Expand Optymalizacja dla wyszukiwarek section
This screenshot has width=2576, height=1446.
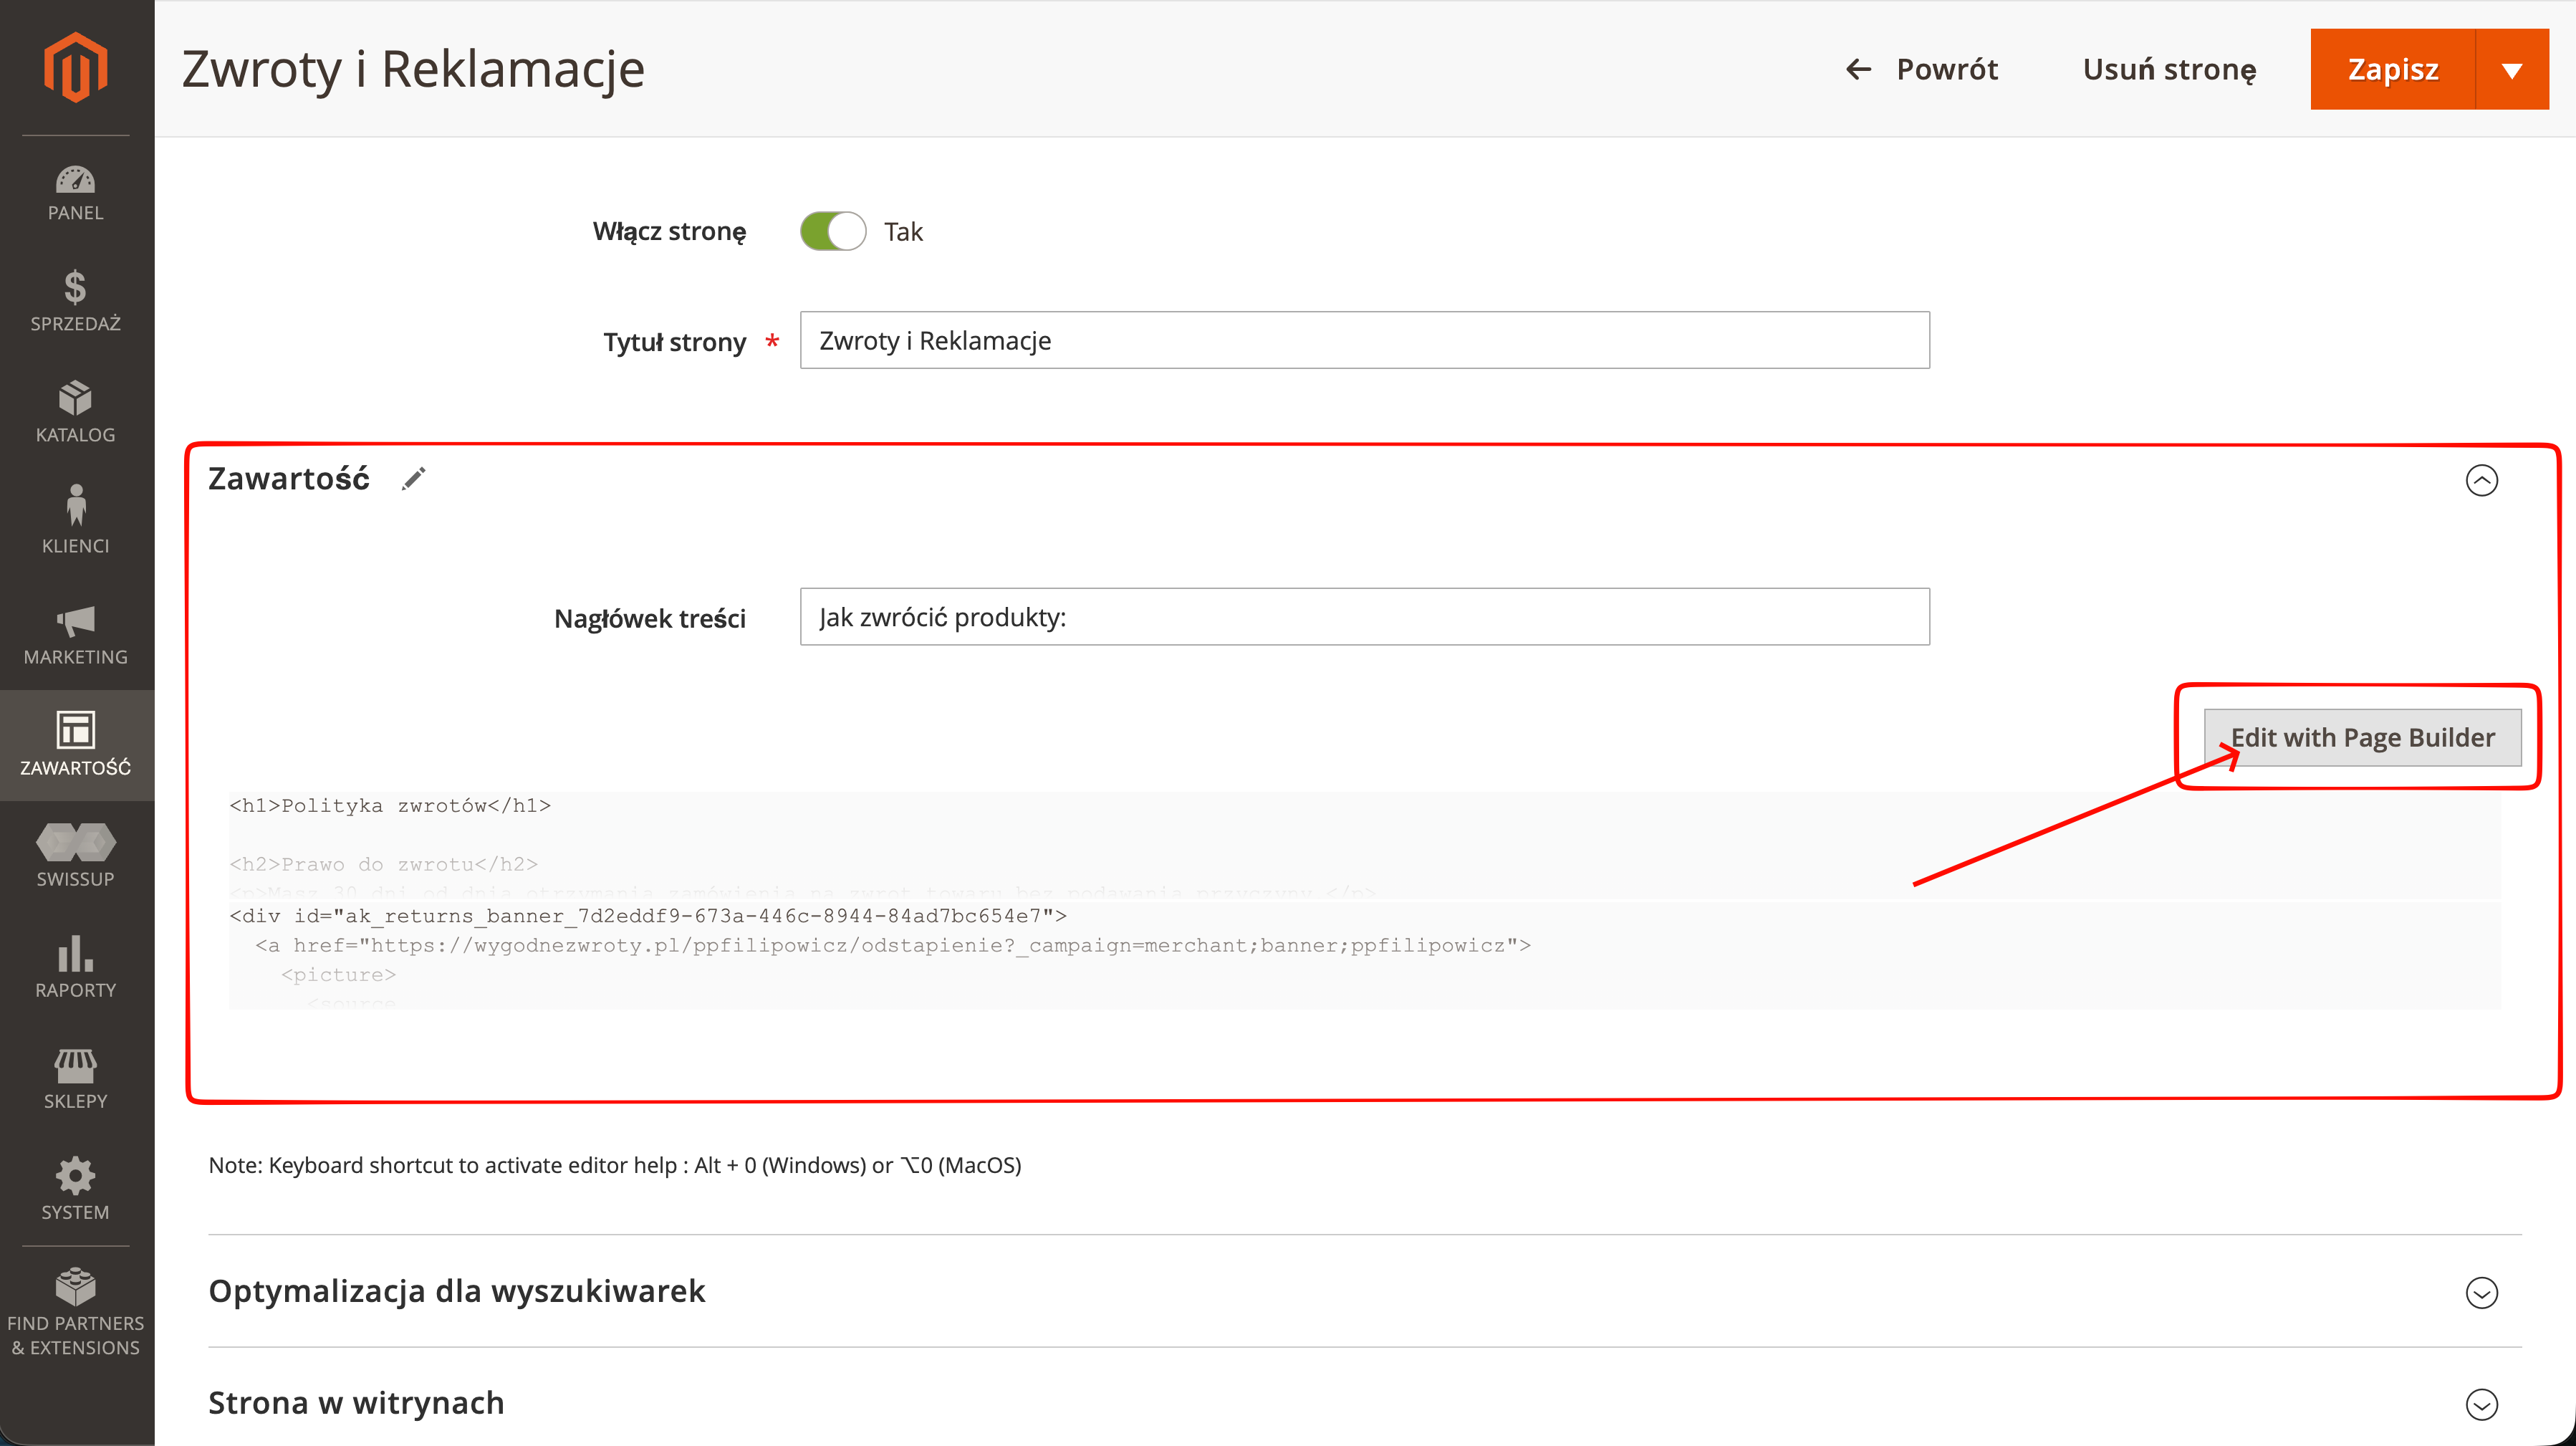2481,1293
